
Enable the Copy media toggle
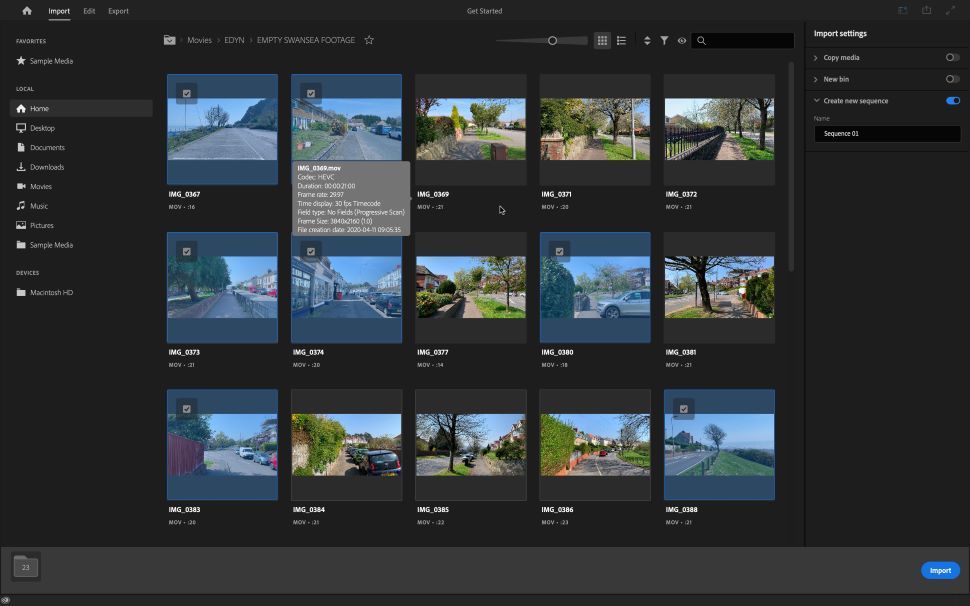coord(951,57)
